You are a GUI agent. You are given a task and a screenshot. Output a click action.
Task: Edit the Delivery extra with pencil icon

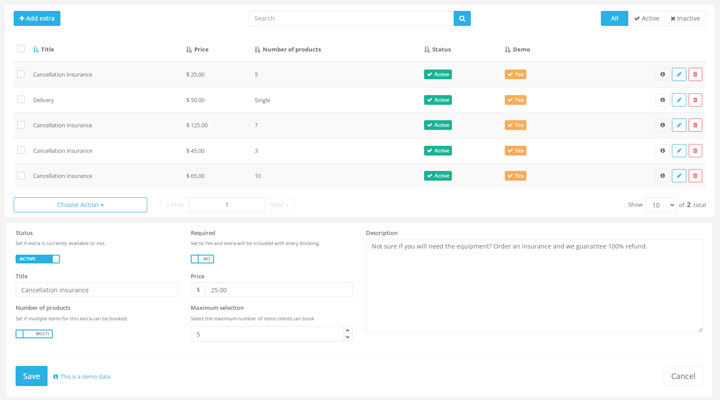click(679, 100)
